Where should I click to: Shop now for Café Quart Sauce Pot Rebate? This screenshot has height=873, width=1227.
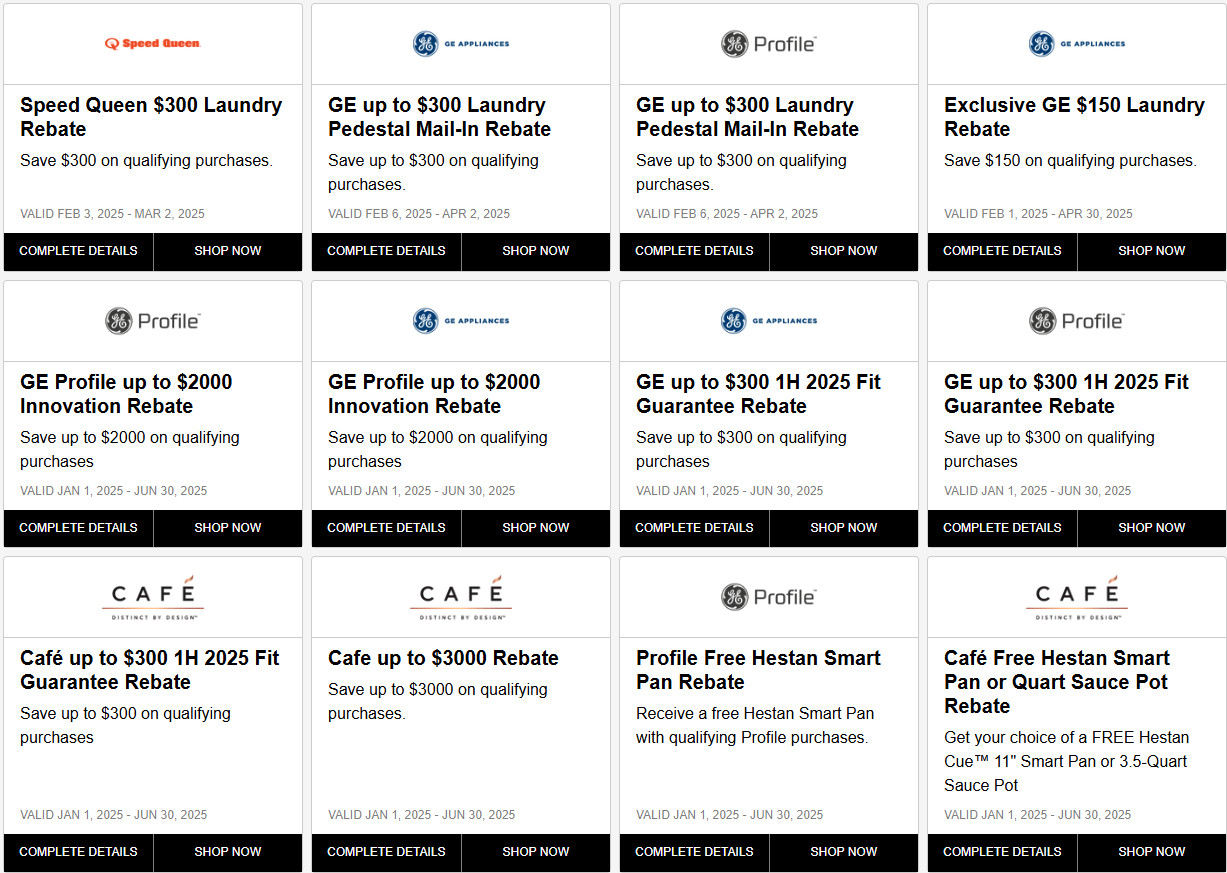click(1152, 852)
